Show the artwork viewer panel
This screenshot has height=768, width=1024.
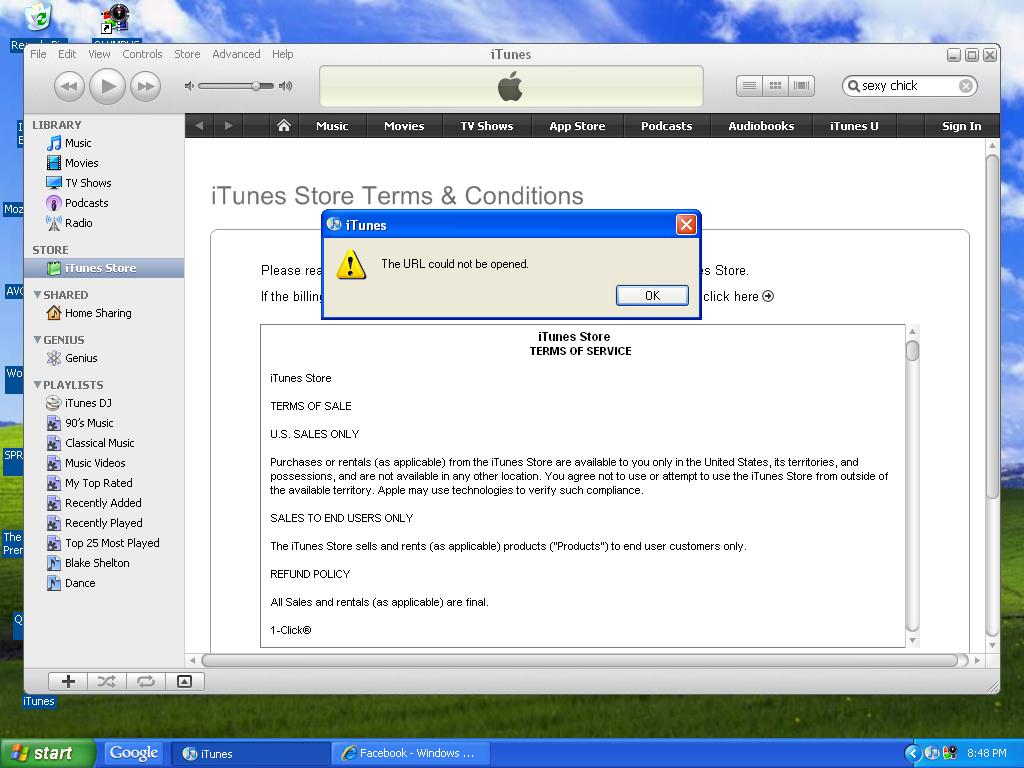coord(185,682)
